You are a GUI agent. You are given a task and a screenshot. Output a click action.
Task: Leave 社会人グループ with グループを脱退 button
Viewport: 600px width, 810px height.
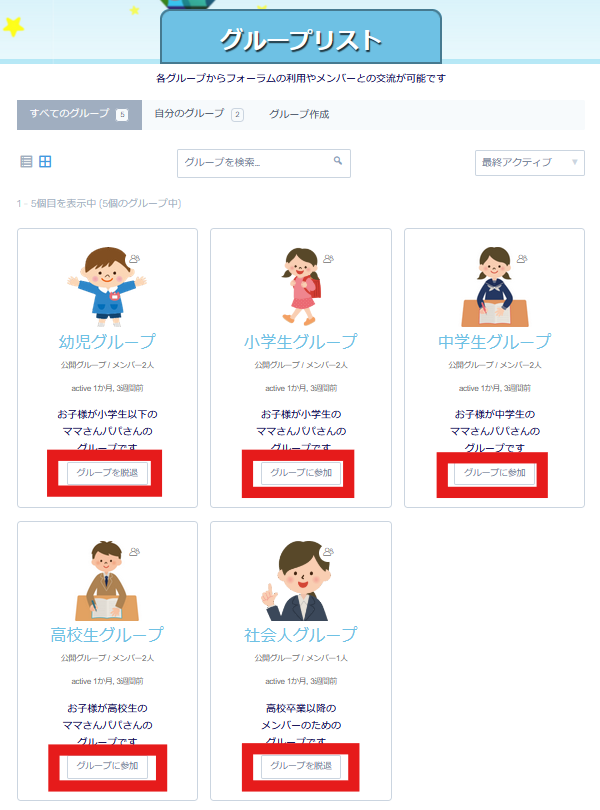[x=301, y=767]
